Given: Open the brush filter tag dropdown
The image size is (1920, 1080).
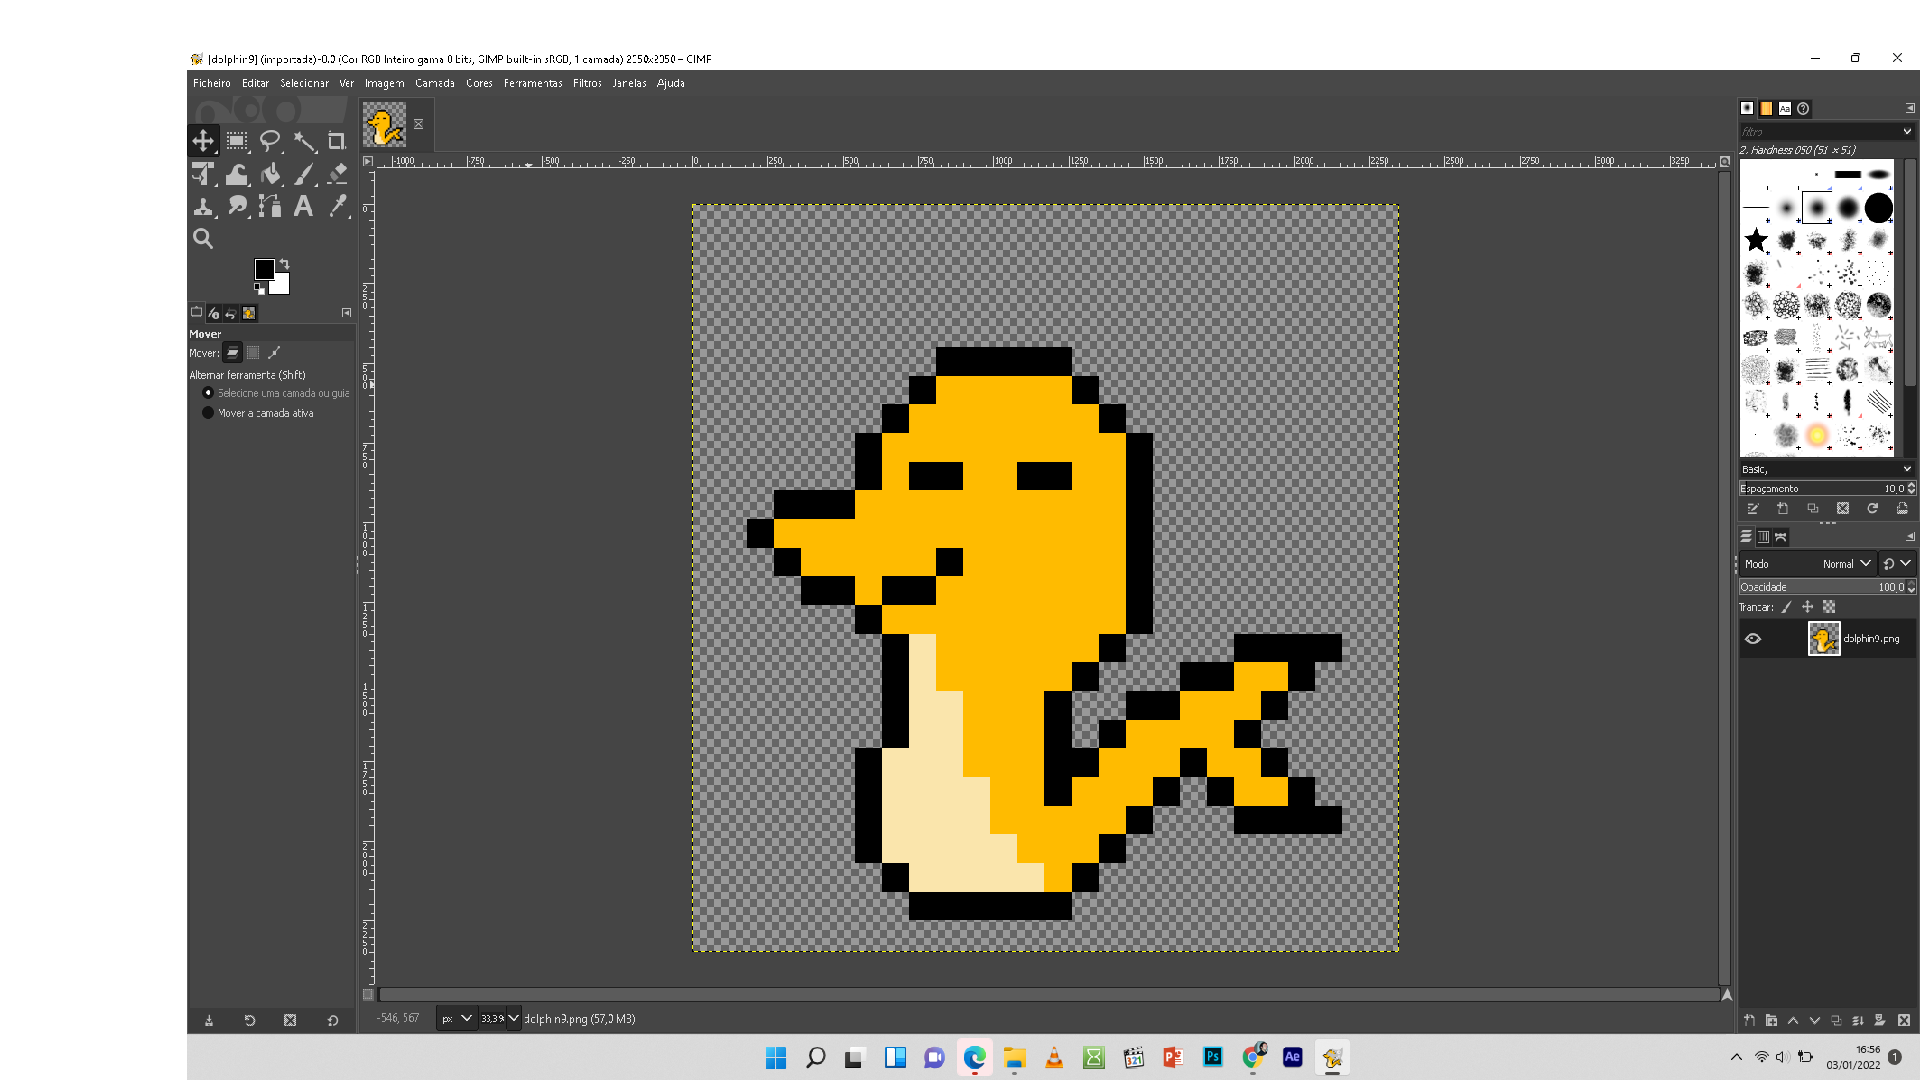Looking at the screenshot, I should tap(1907, 131).
